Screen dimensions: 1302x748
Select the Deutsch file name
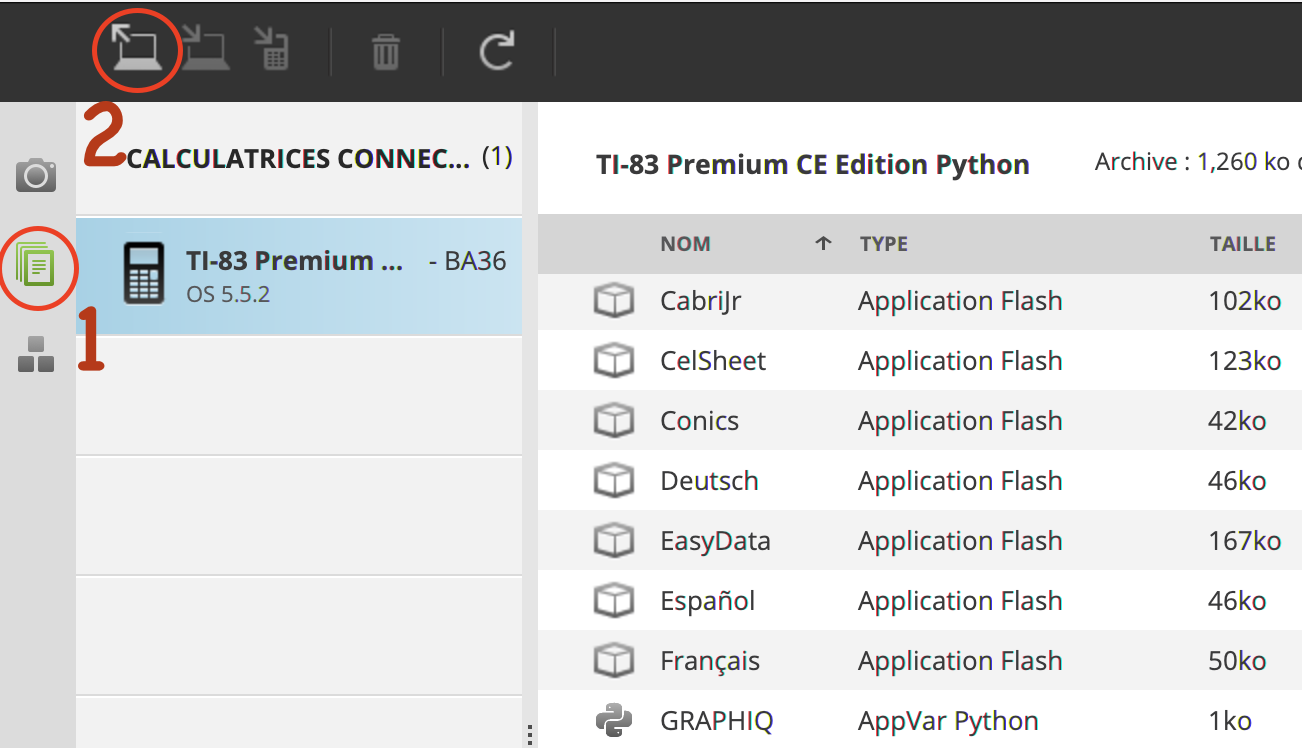(709, 481)
